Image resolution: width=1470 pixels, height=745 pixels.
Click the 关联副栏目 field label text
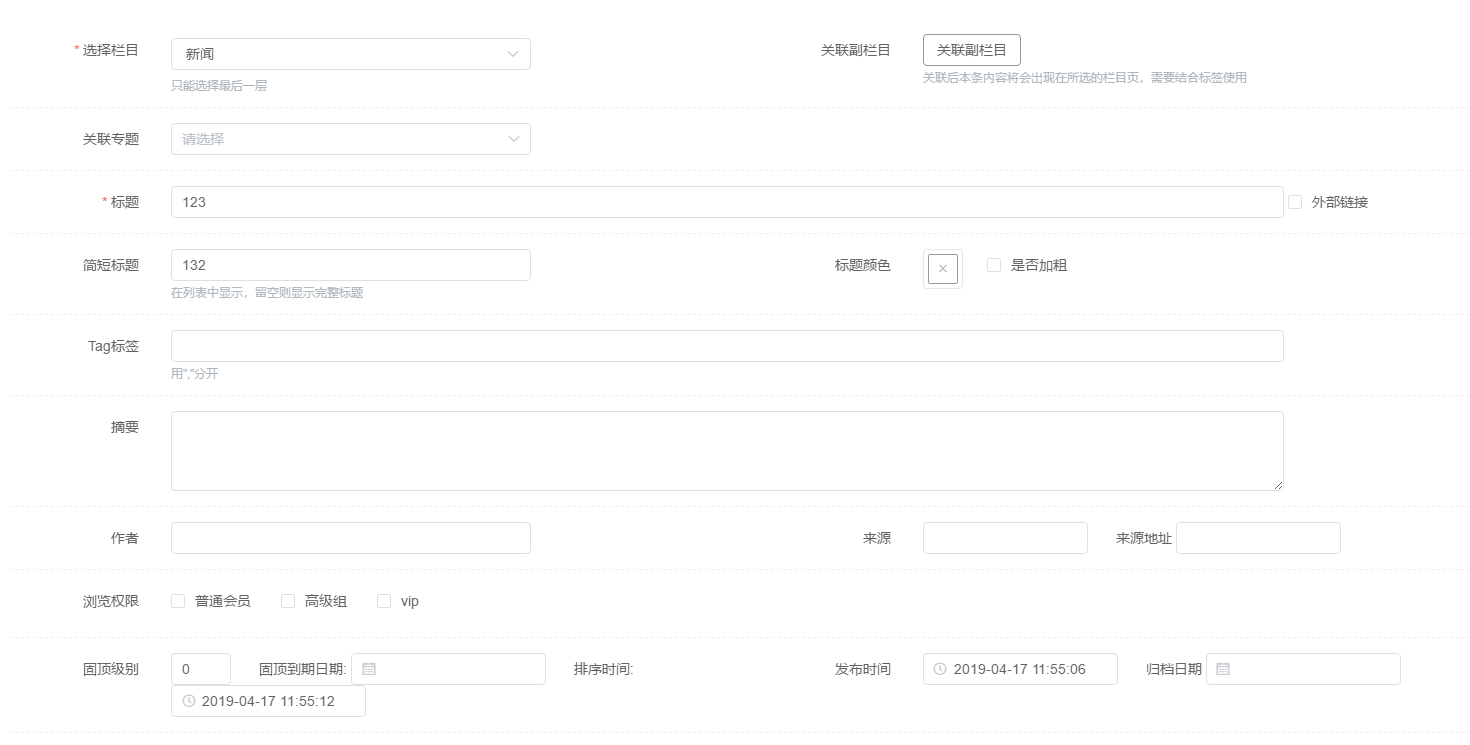856,50
